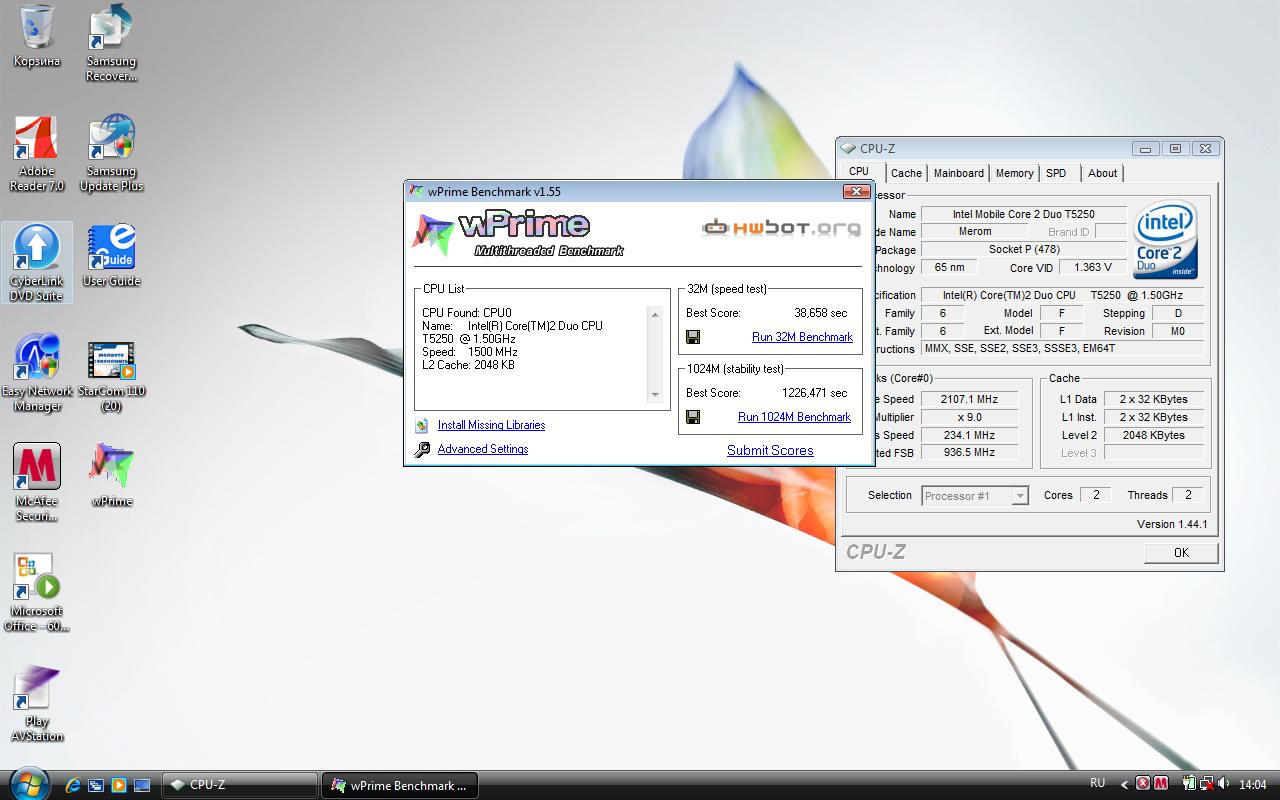1280x800 pixels.
Task: Click the 'x 9.0' multiplier value
Action: [x=969, y=417]
